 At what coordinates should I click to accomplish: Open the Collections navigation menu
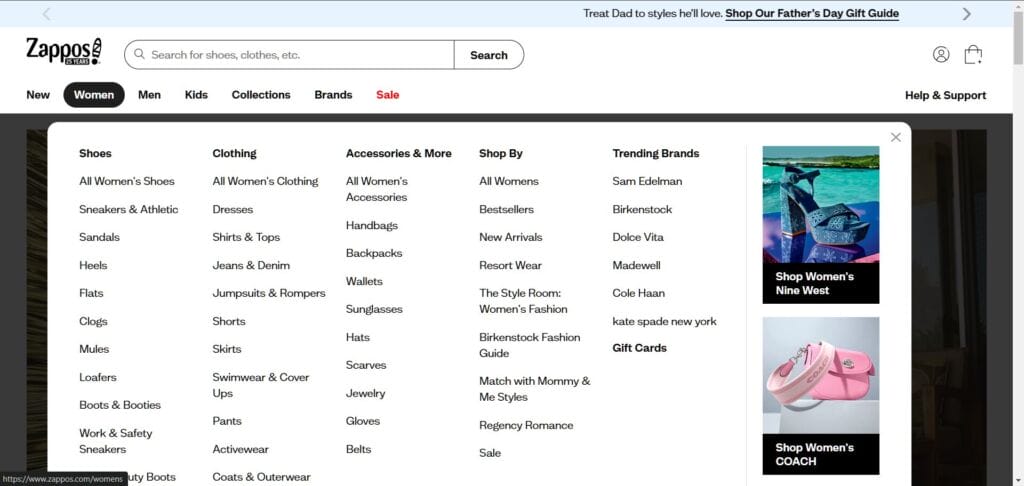click(261, 95)
